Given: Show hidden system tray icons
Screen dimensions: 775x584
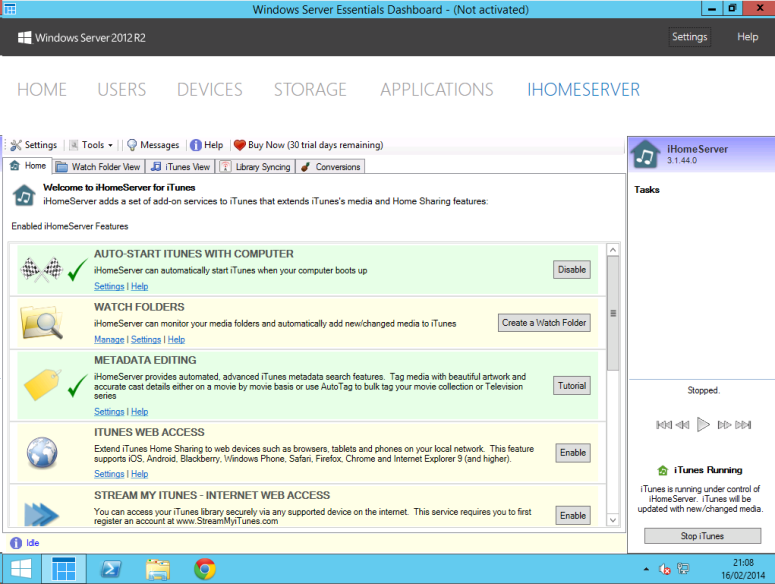Looking at the screenshot, I should (x=646, y=569).
